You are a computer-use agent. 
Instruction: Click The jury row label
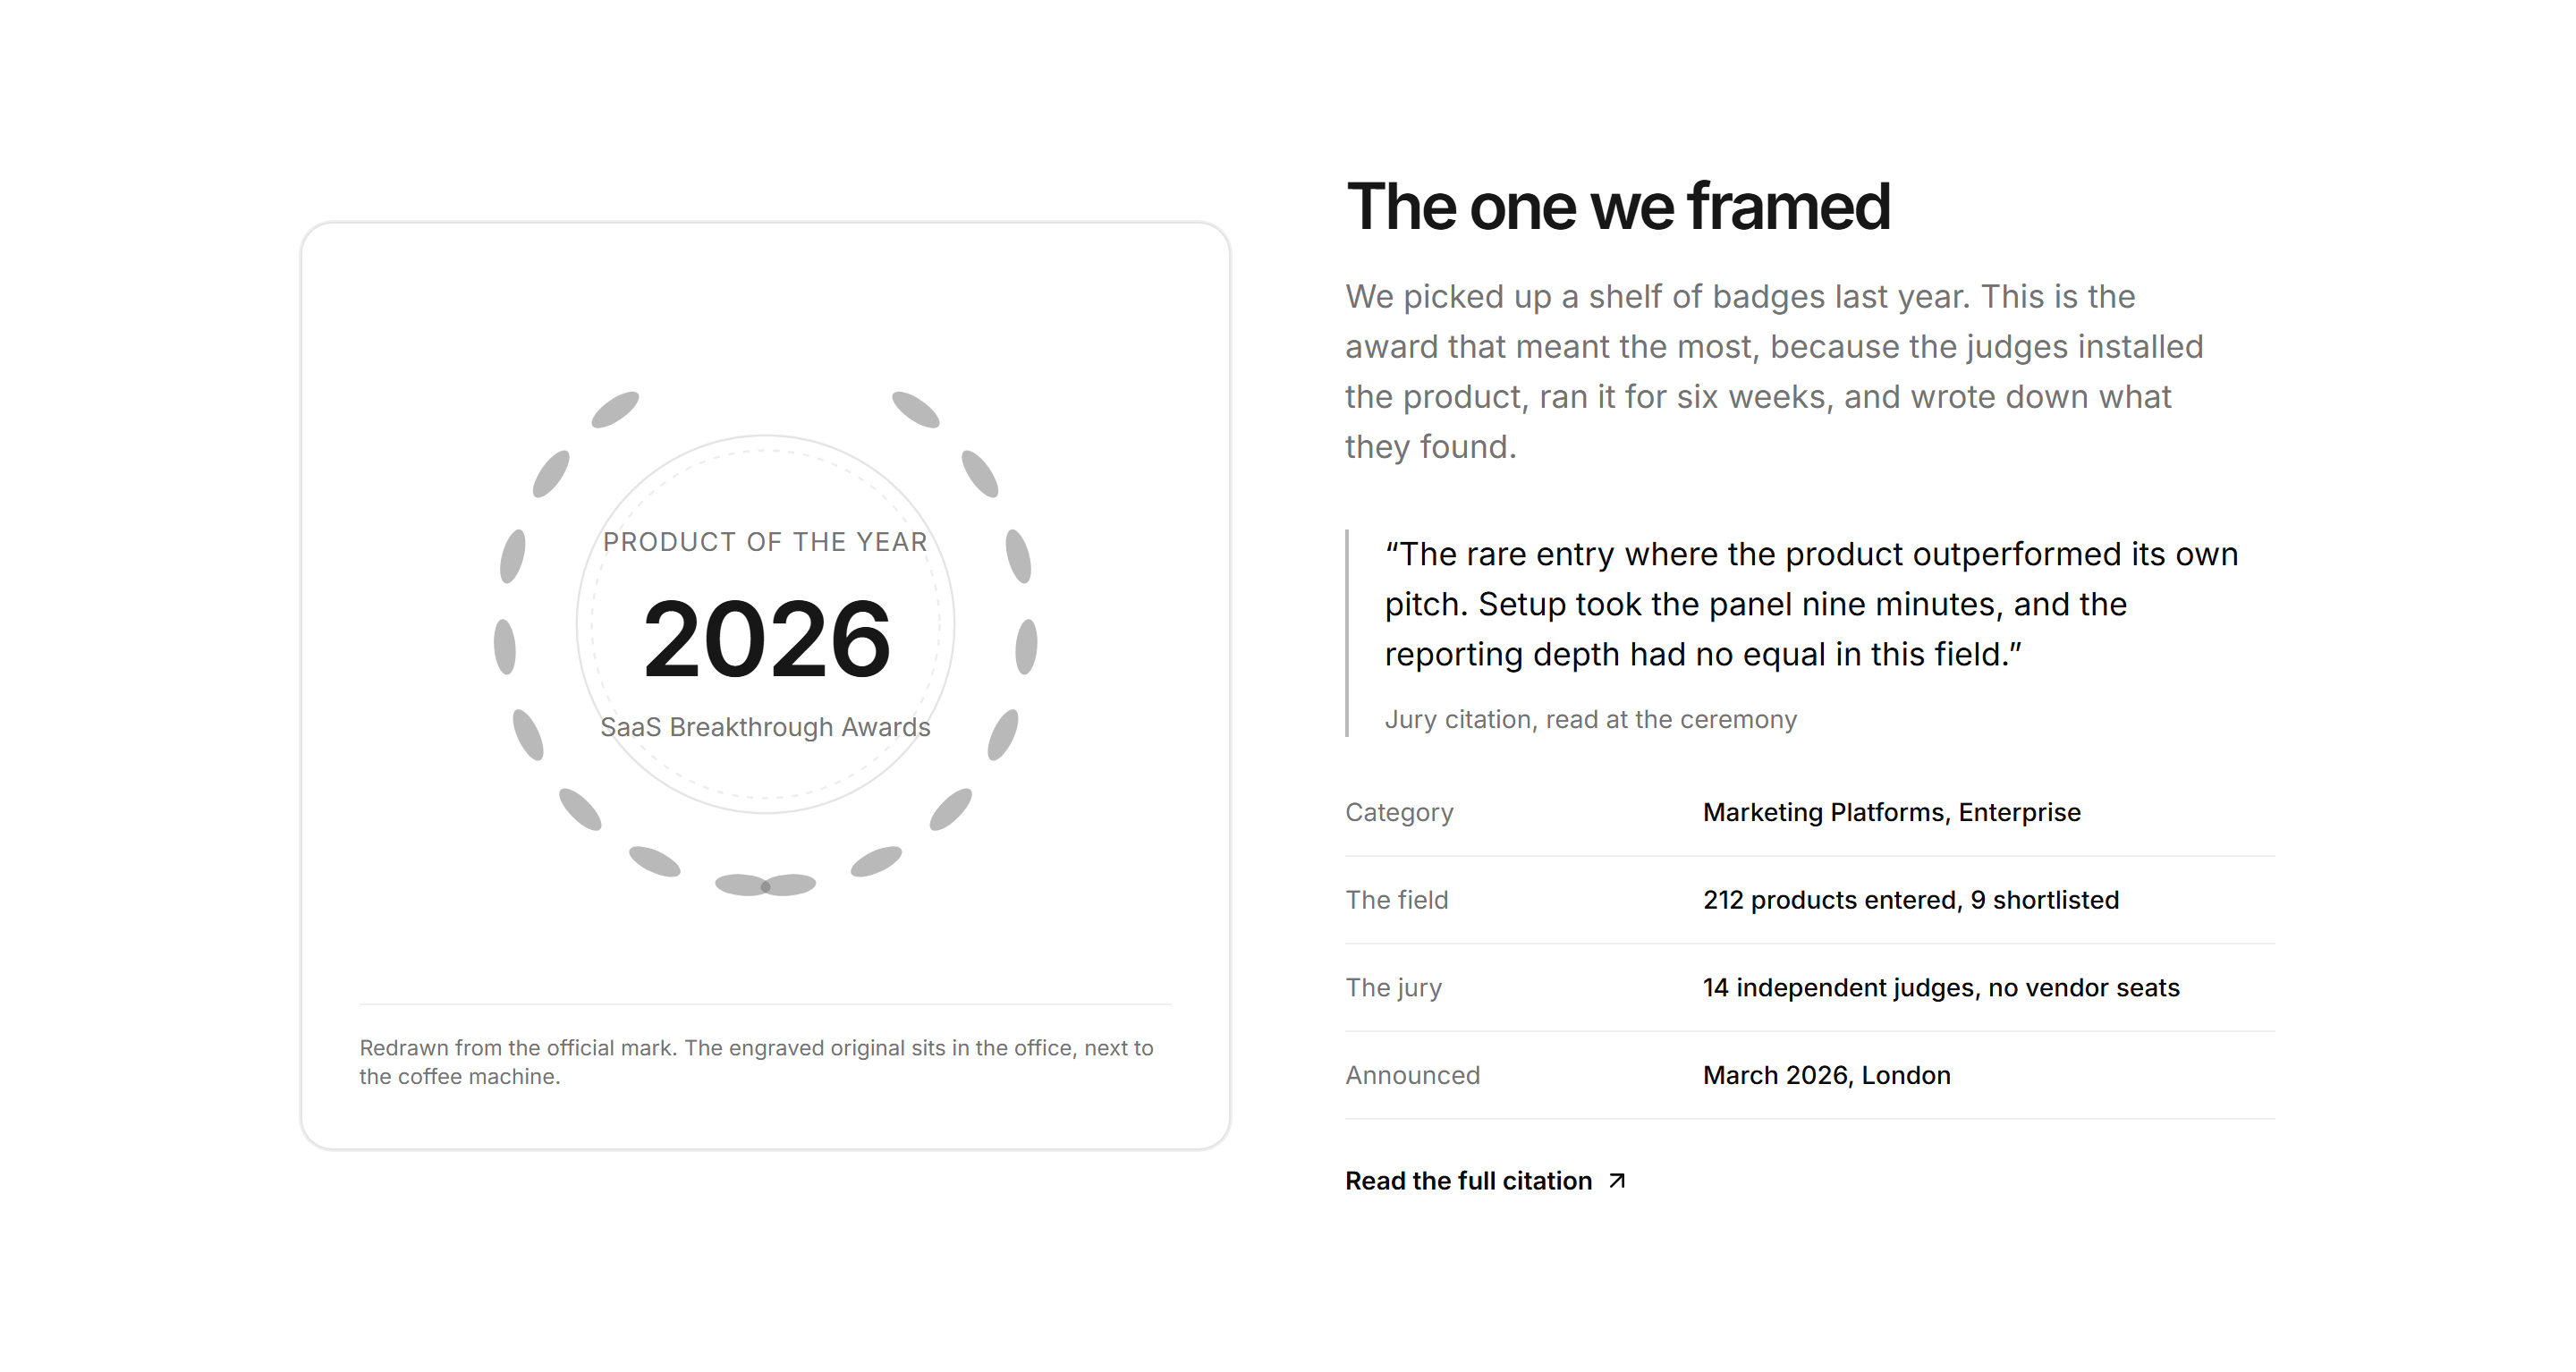[1393, 988]
